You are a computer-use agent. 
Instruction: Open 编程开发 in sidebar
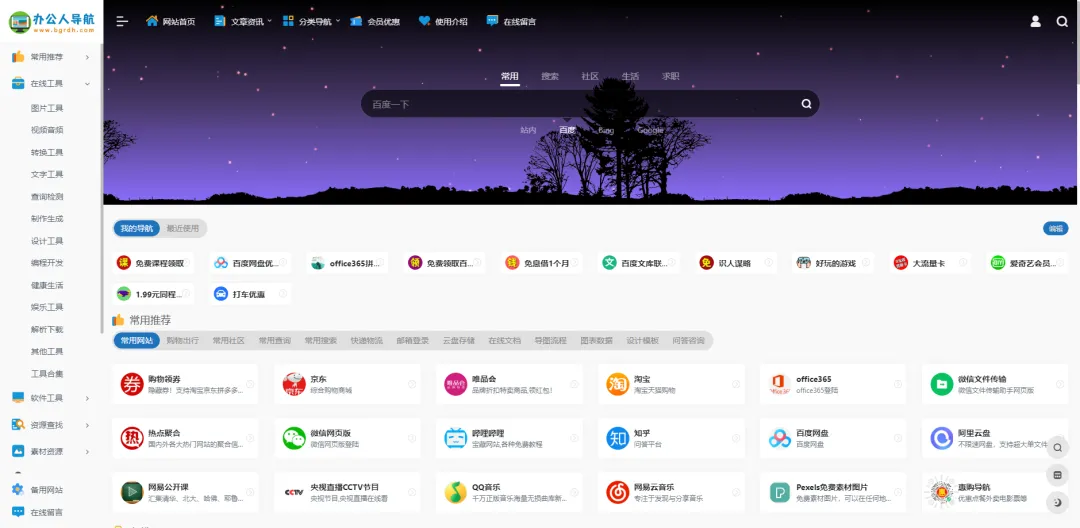[x=47, y=263]
